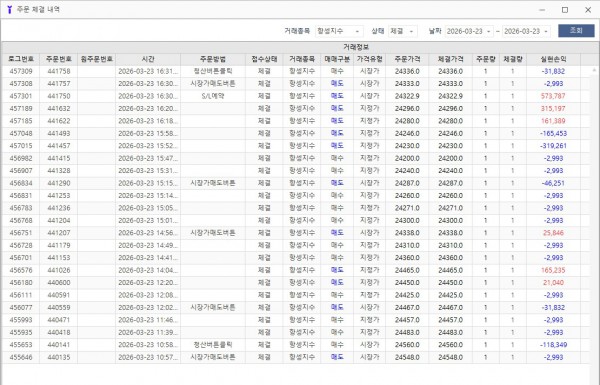Sort by 로그번호 column header
600x385 pixels.
tap(21, 59)
